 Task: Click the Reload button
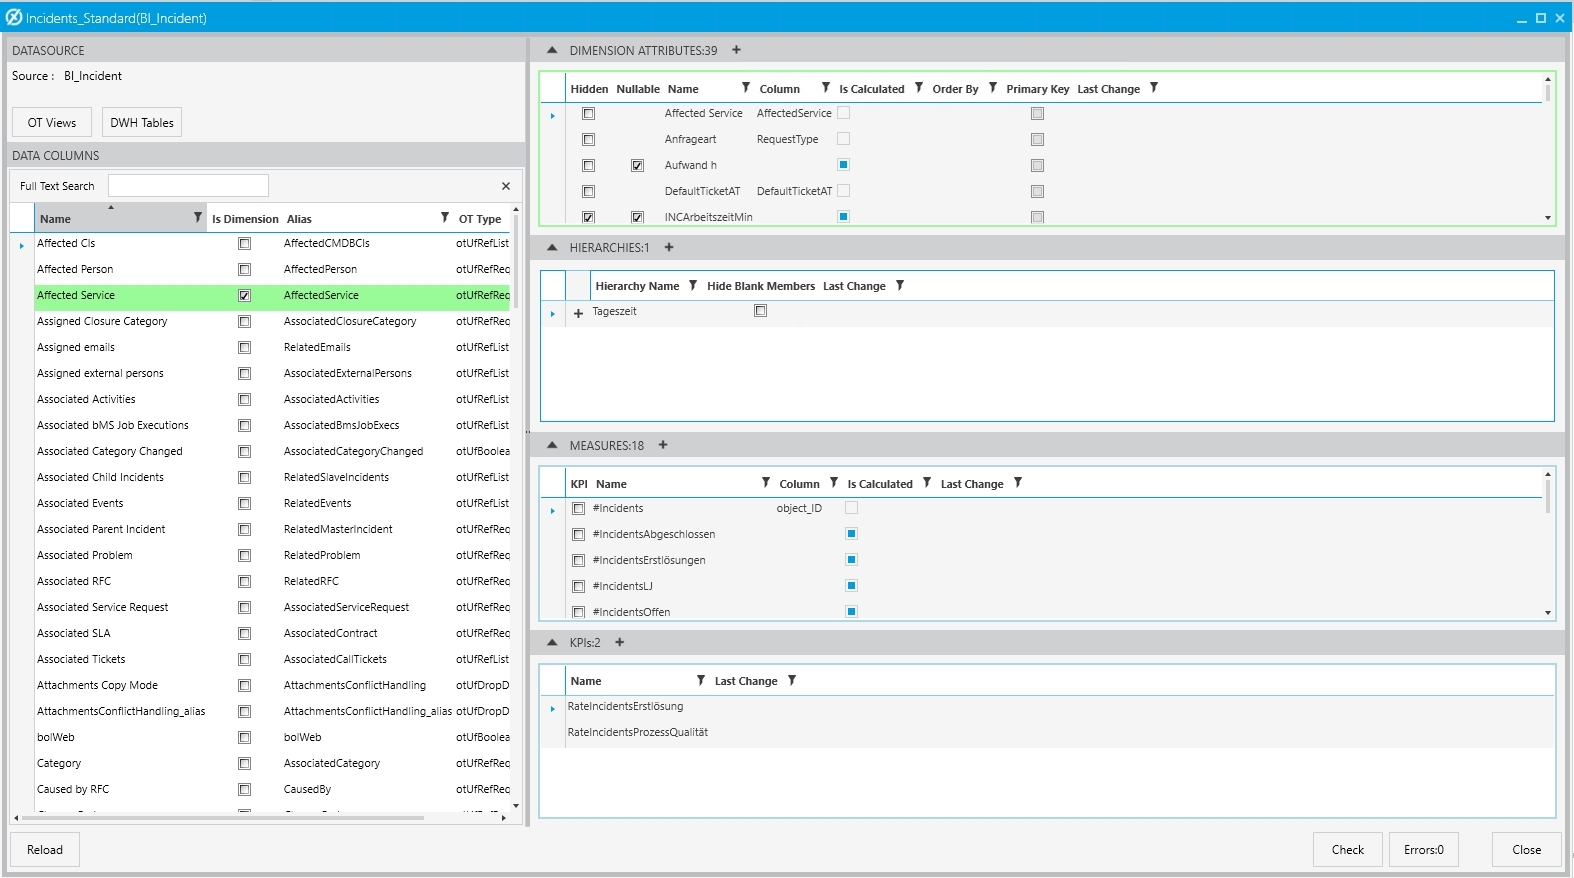(x=45, y=849)
